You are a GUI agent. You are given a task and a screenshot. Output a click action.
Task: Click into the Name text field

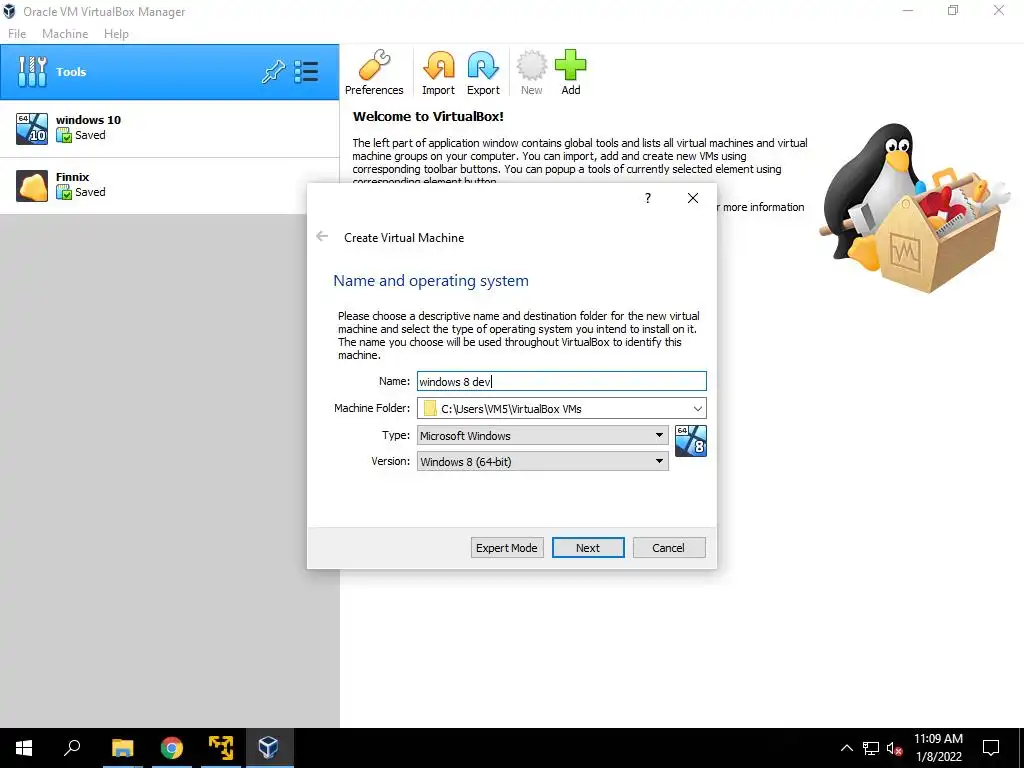pyautogui.click(x=562, y=381)
